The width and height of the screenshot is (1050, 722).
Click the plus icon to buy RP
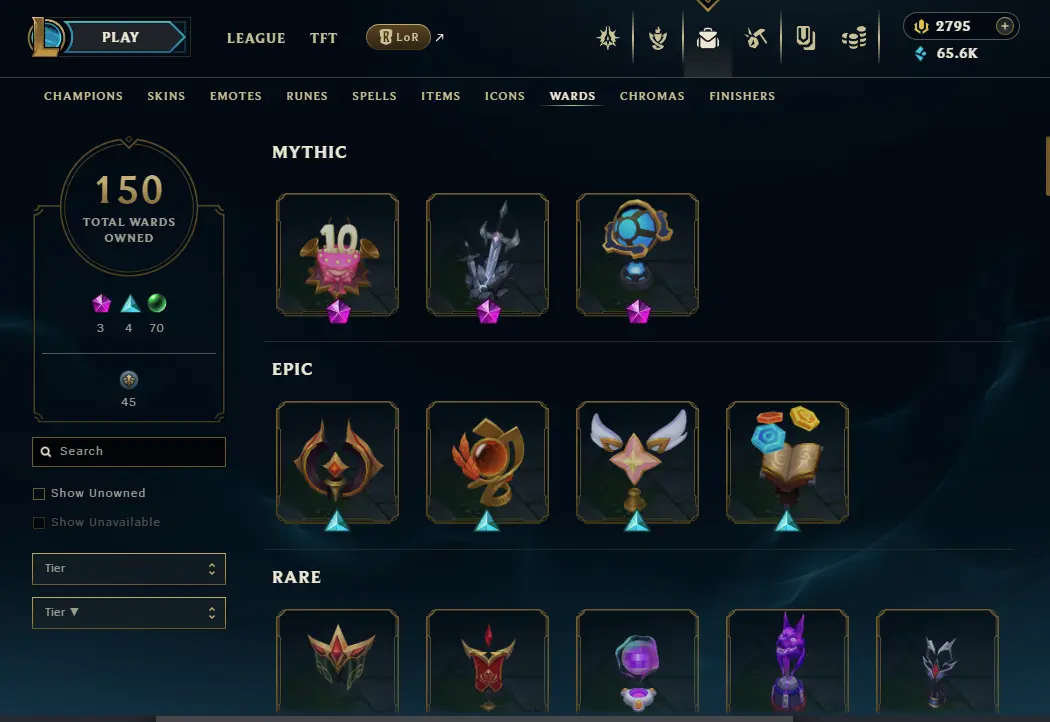[x=1004, y=26]
